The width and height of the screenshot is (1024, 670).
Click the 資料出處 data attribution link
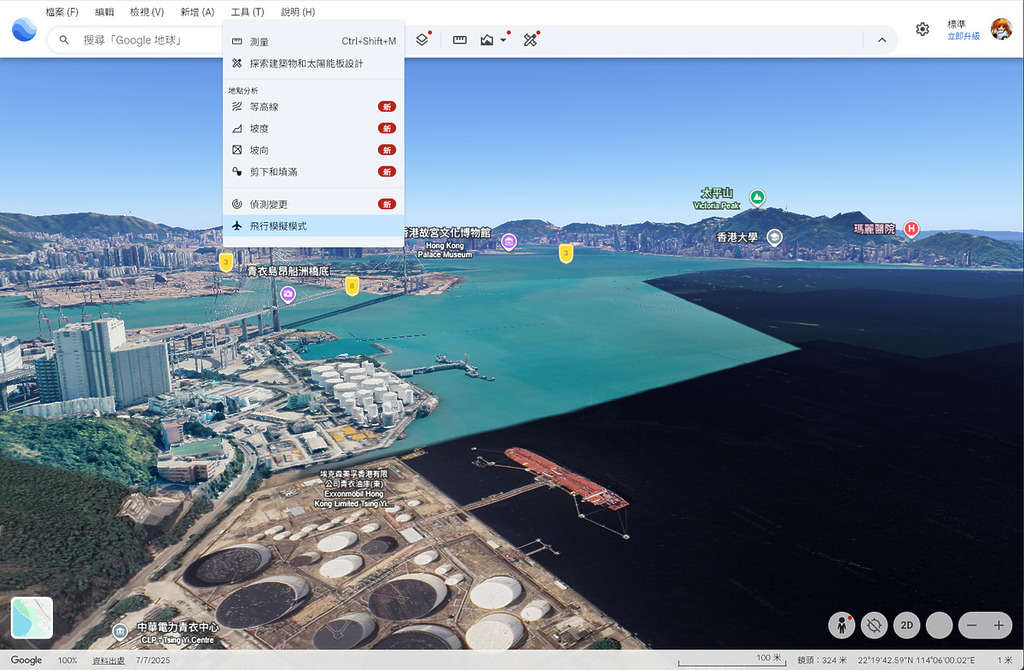[x=108, y=660]
